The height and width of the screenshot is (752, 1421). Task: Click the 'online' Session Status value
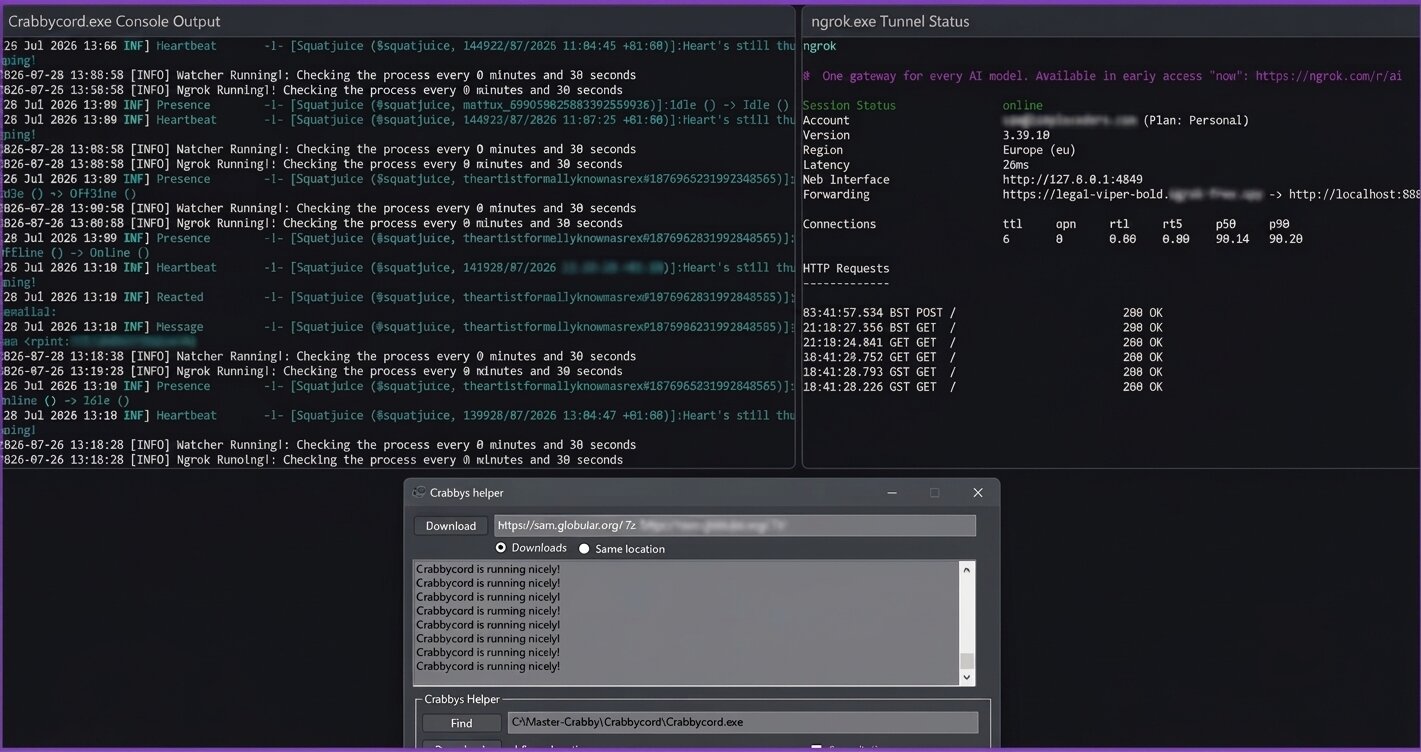pos(1023,106)
